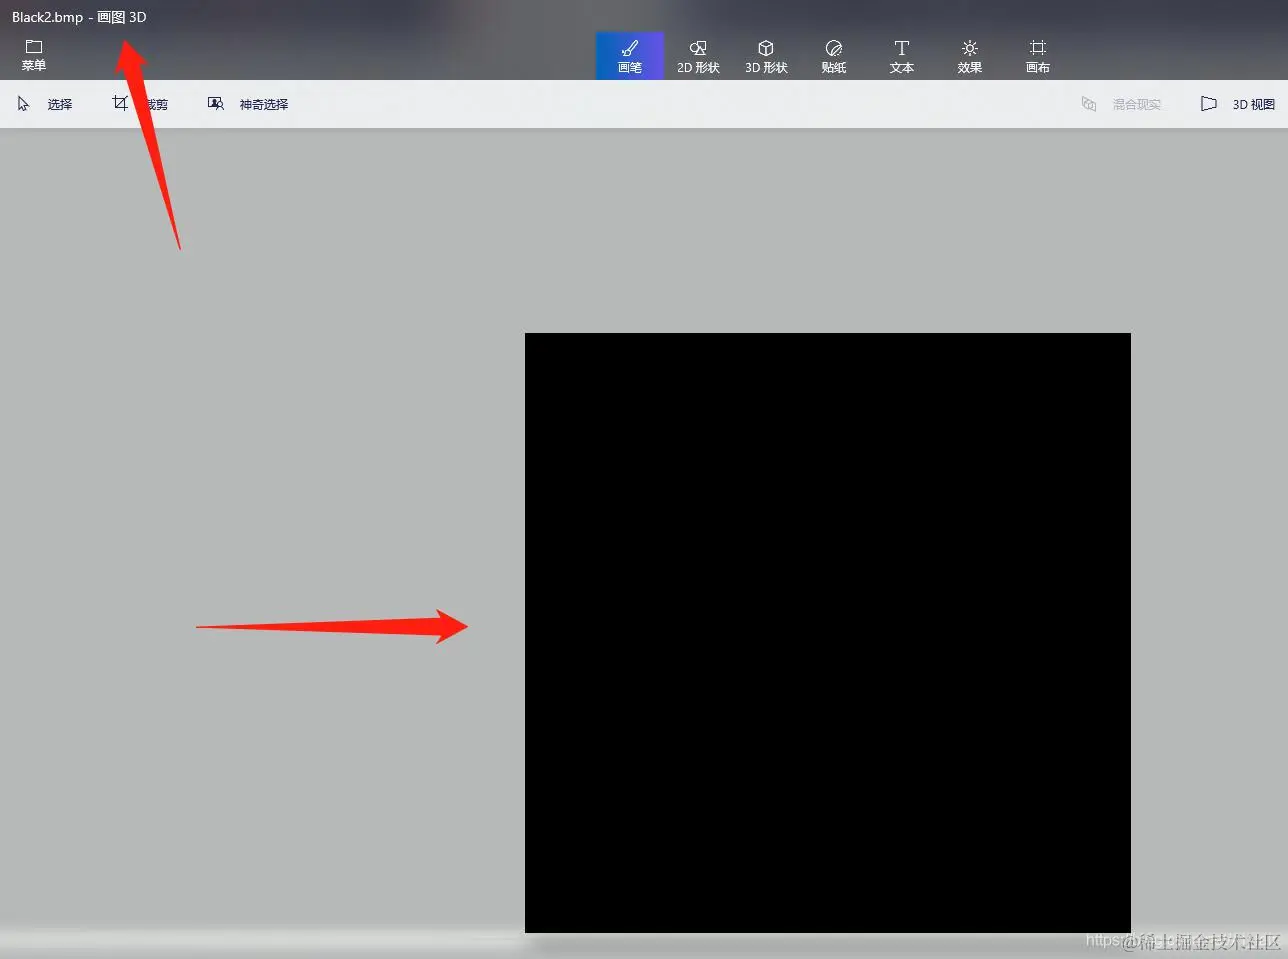
Task: Click the black canvas image
Action: pos(828,633)
